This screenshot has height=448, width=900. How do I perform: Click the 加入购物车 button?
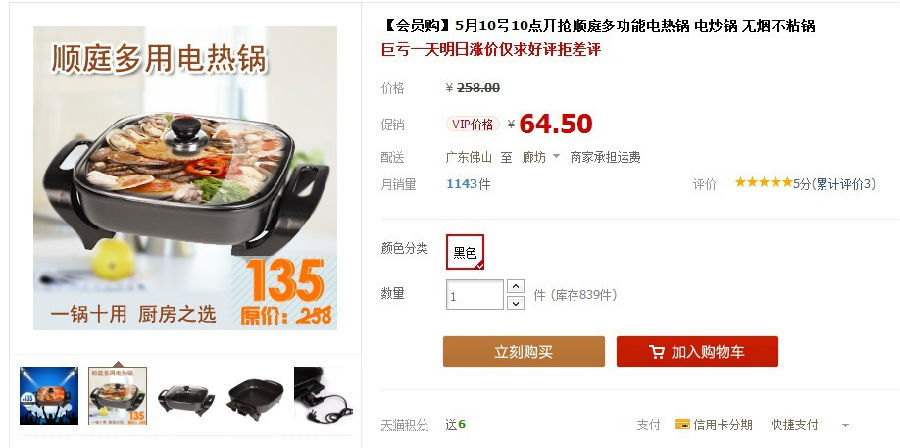pos(697,352)
